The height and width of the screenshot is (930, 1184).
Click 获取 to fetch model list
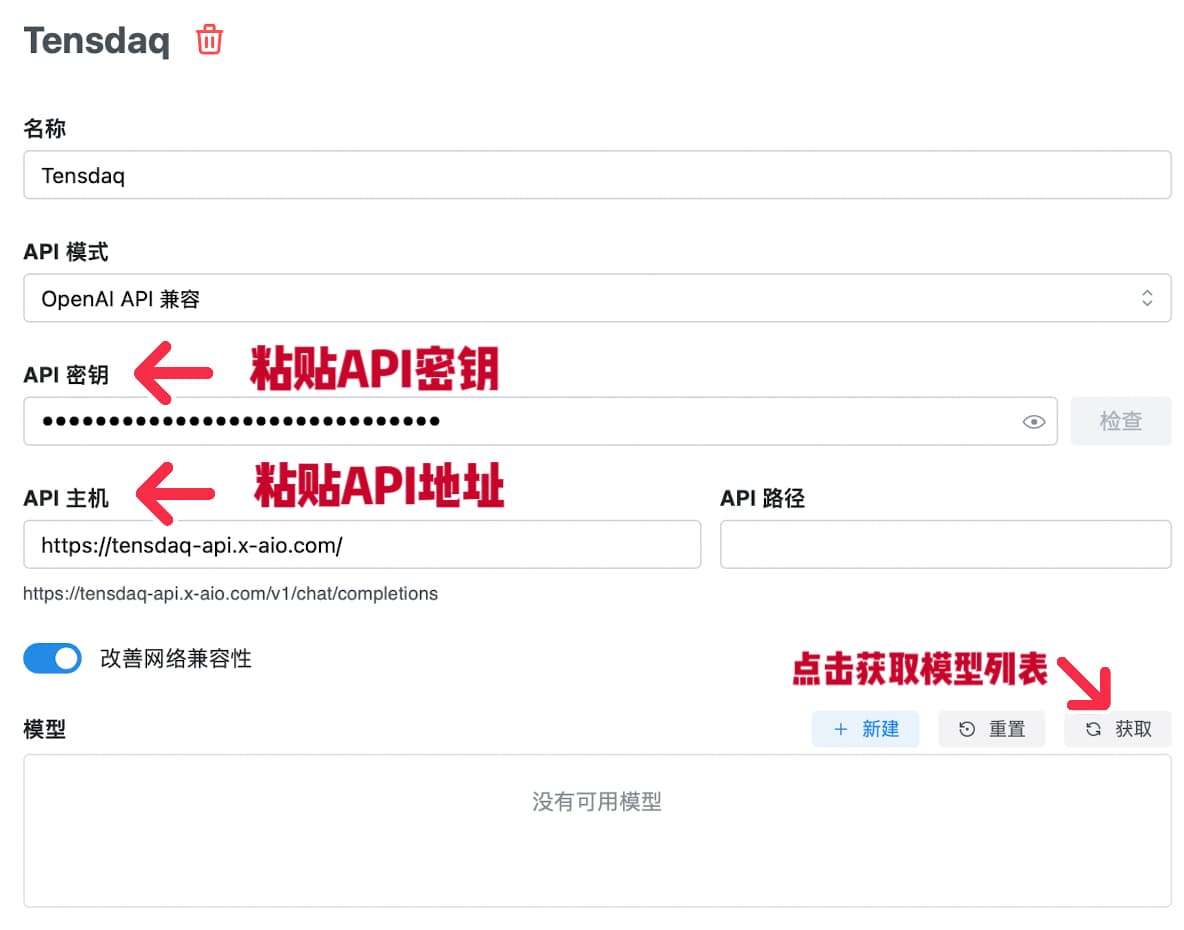(1133, 729)
